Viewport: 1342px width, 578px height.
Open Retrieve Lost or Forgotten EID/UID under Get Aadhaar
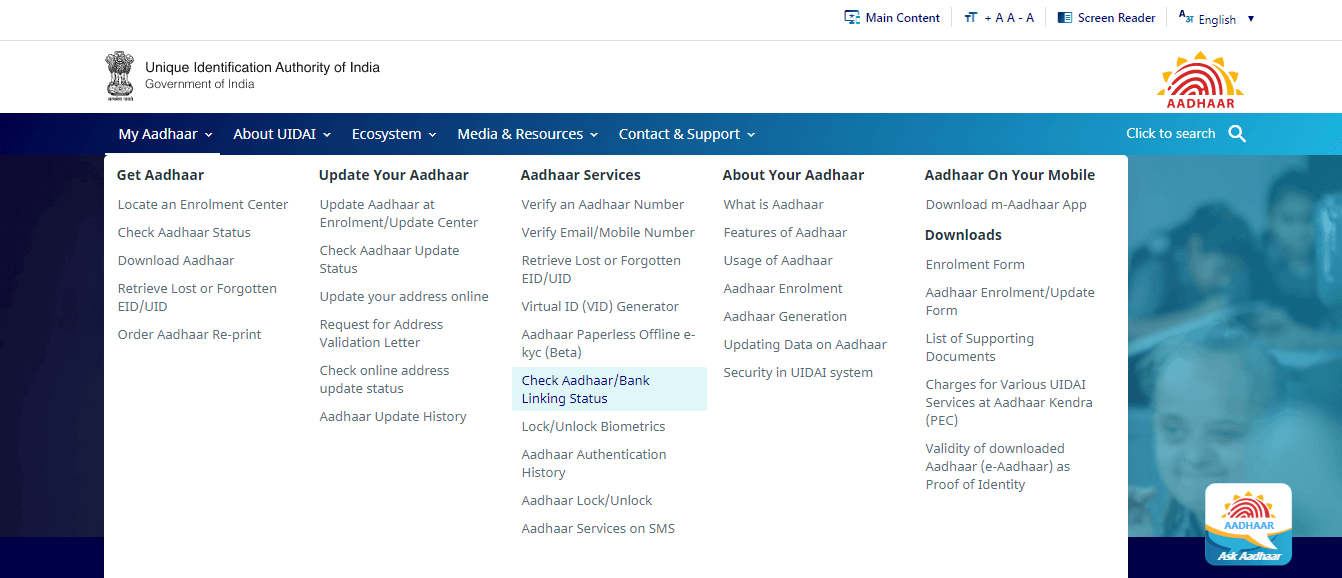[197, 297]
